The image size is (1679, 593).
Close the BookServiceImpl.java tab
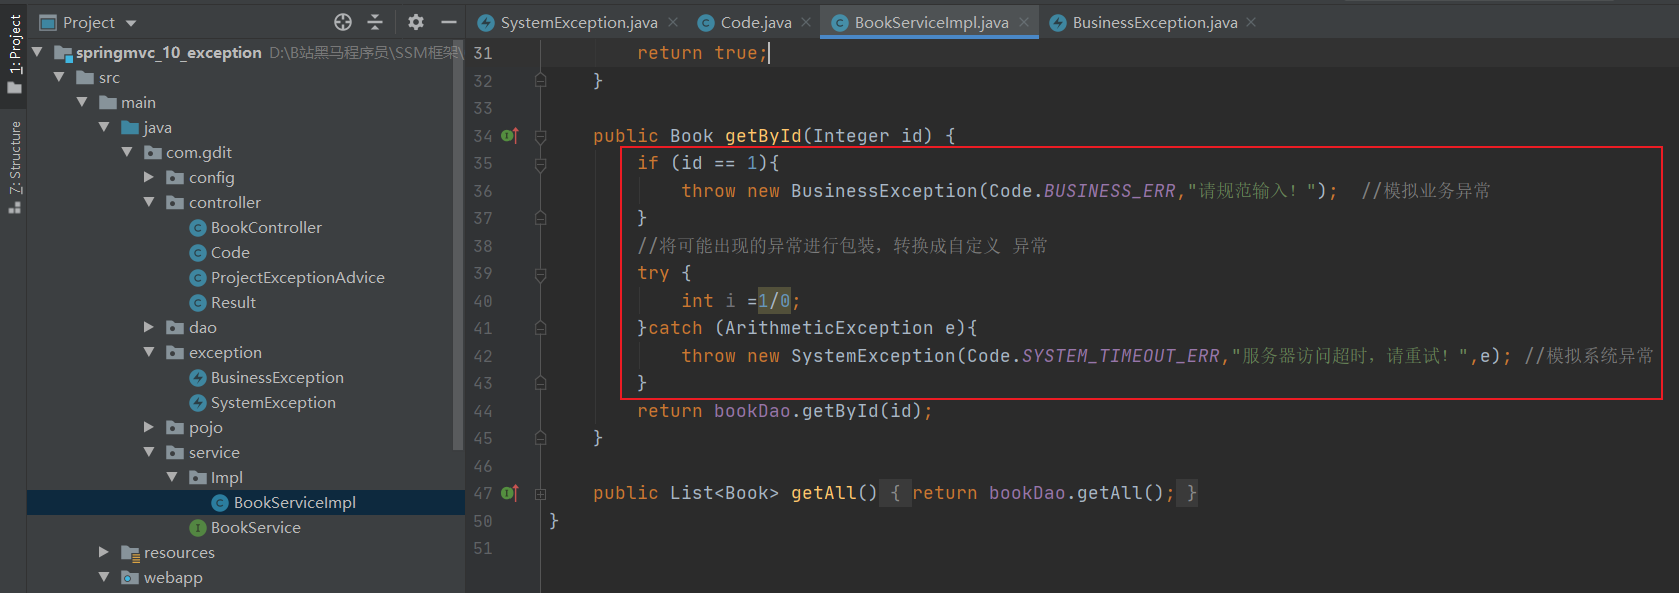click(x=1024, y=22)
